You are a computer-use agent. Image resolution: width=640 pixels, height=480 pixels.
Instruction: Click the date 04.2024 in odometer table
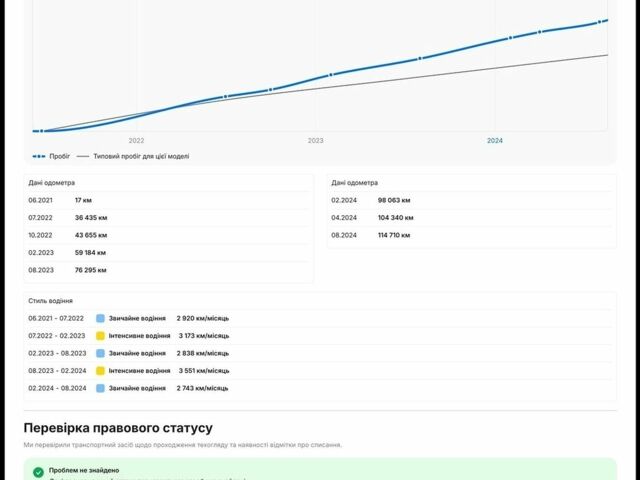(x=344, y=218)
